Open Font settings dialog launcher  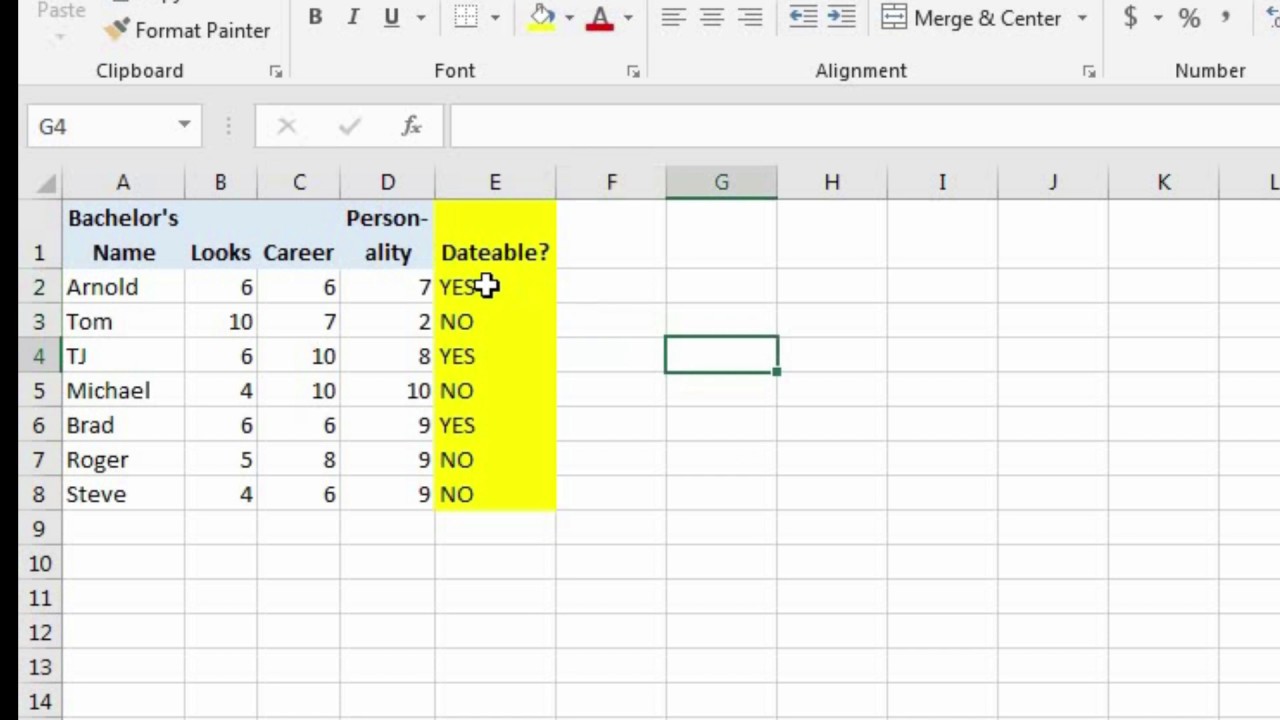tap(633, 72)
